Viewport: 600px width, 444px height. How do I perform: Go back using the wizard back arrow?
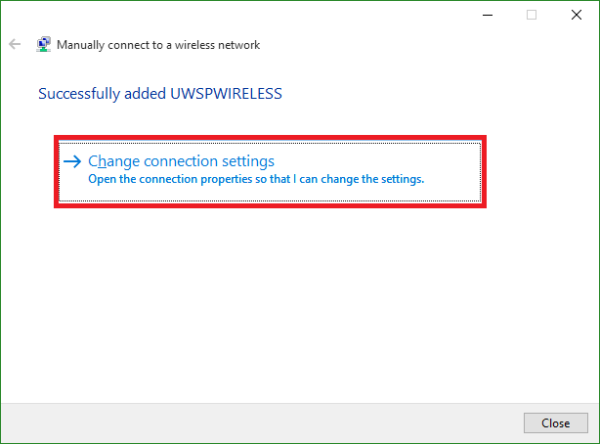[15, 44]
